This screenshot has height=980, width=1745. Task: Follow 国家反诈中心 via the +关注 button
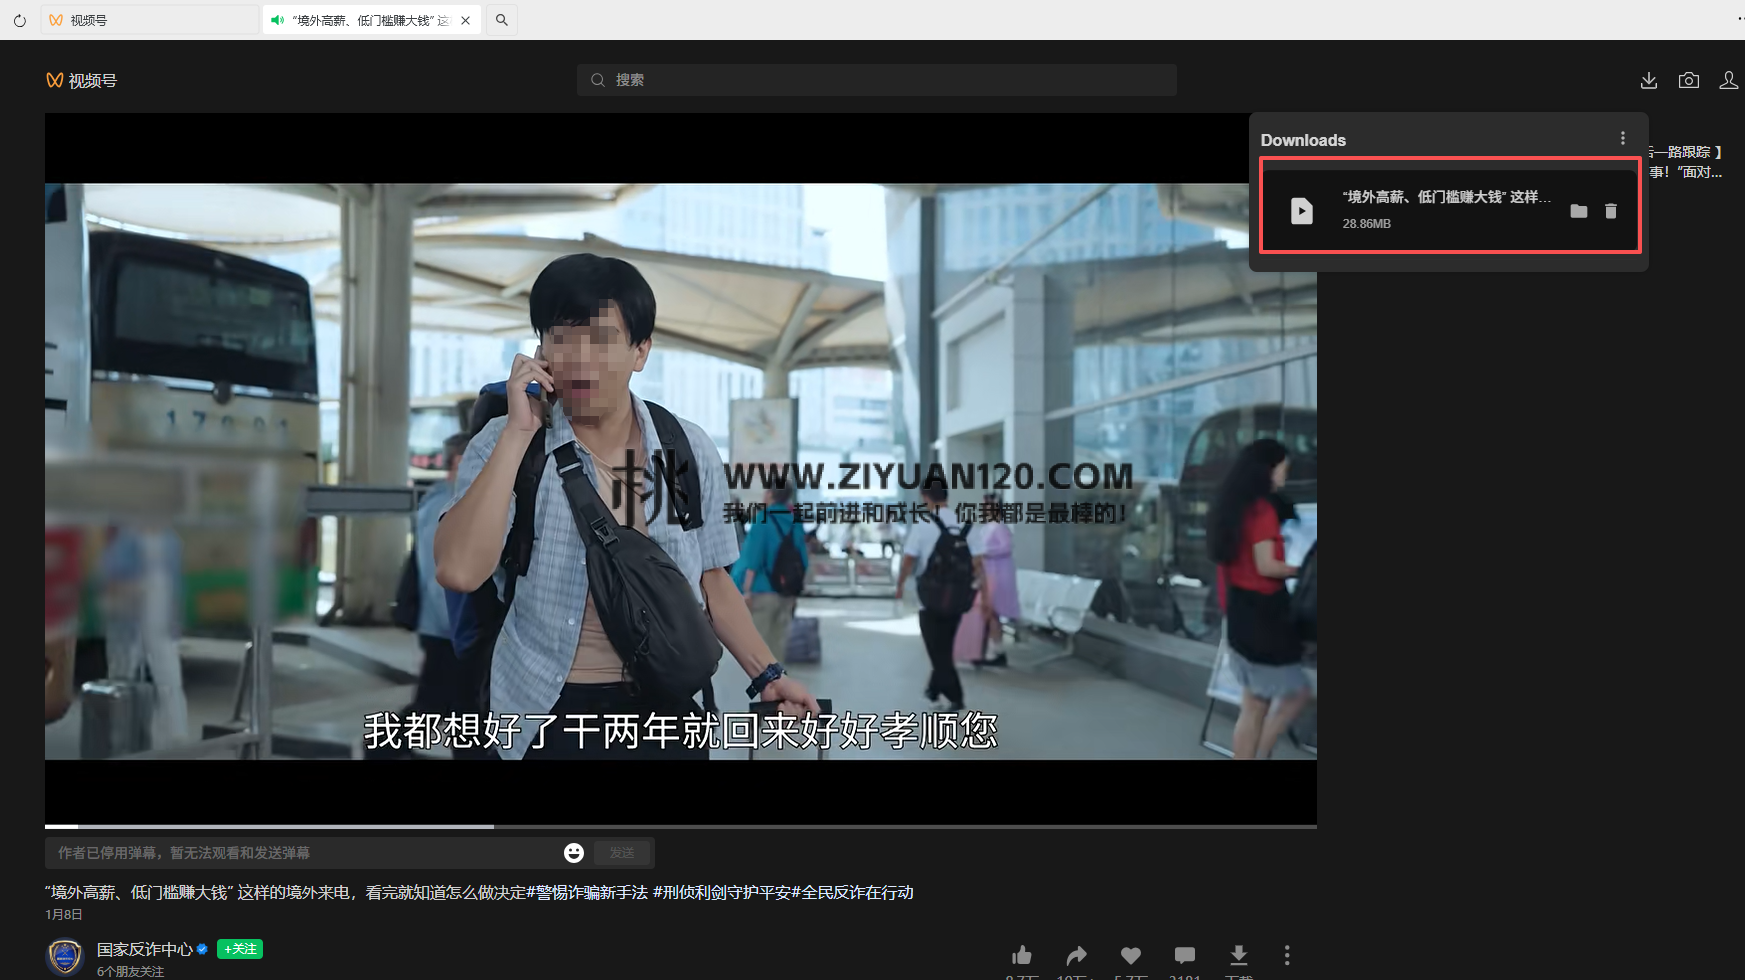pos(239,948)
